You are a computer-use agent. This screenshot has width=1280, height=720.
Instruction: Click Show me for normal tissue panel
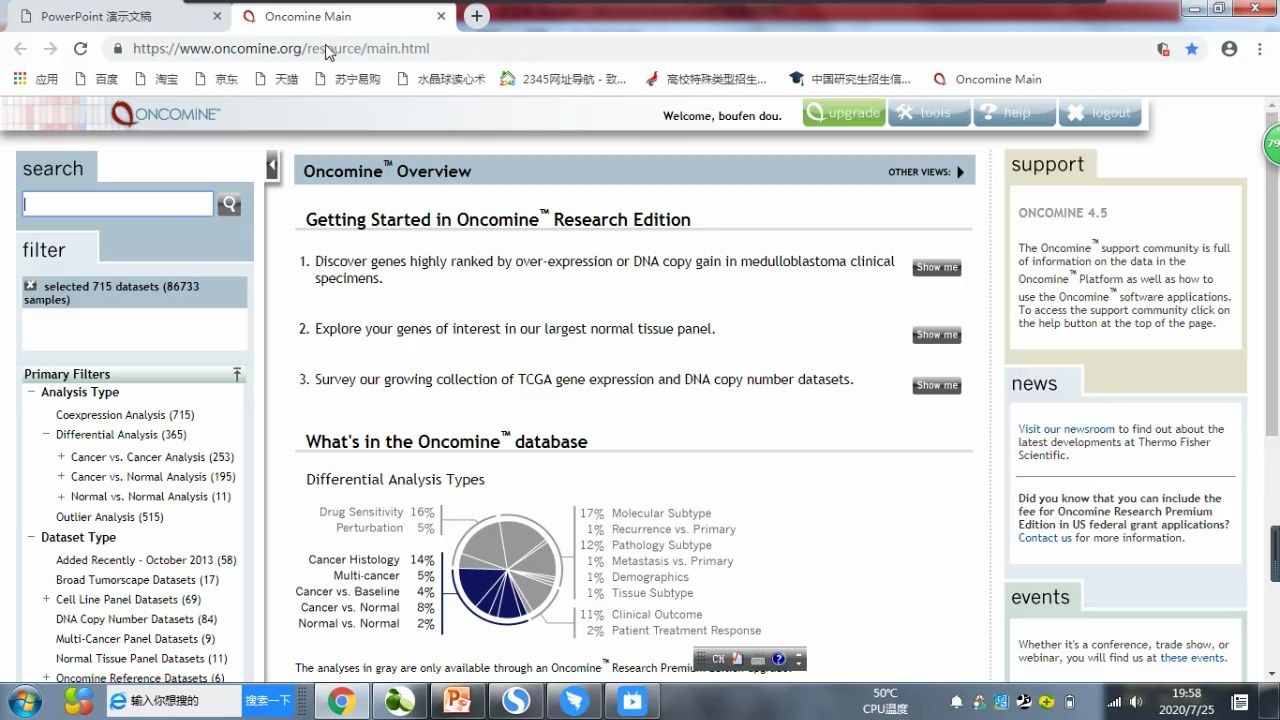pos(937,335)
